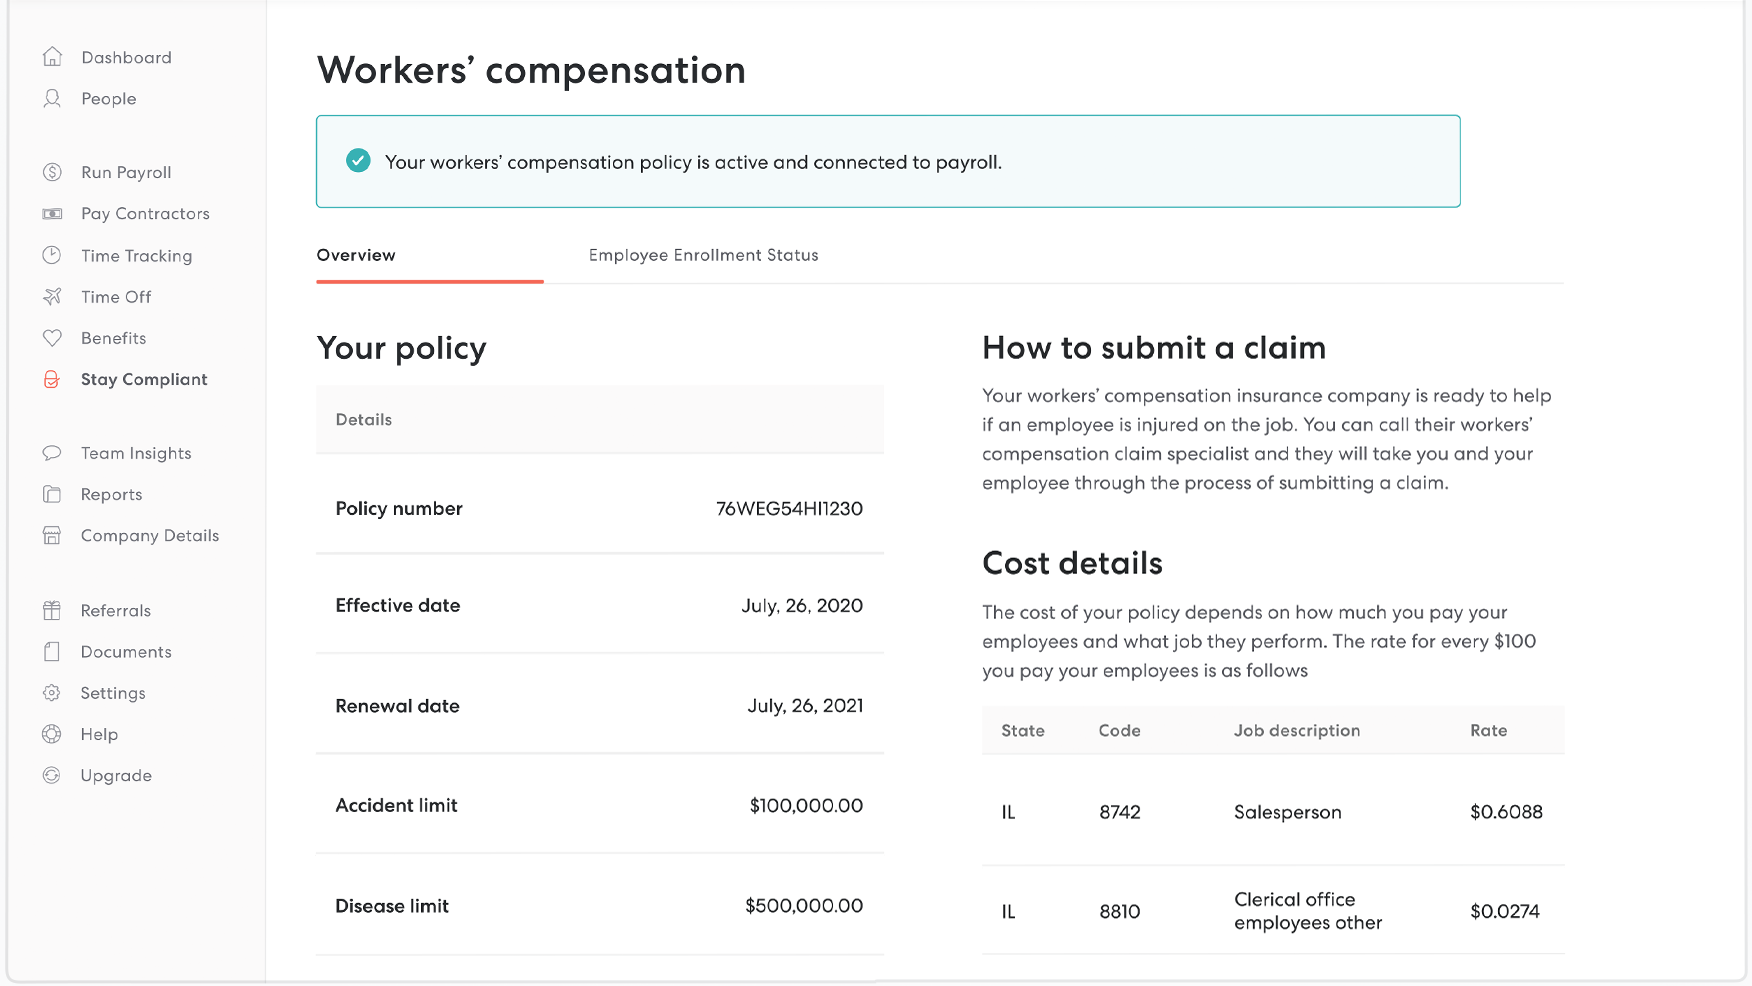Click the Company Details building icon
The height and width of the screenshot is (986, 1752).
pos(54,535)
